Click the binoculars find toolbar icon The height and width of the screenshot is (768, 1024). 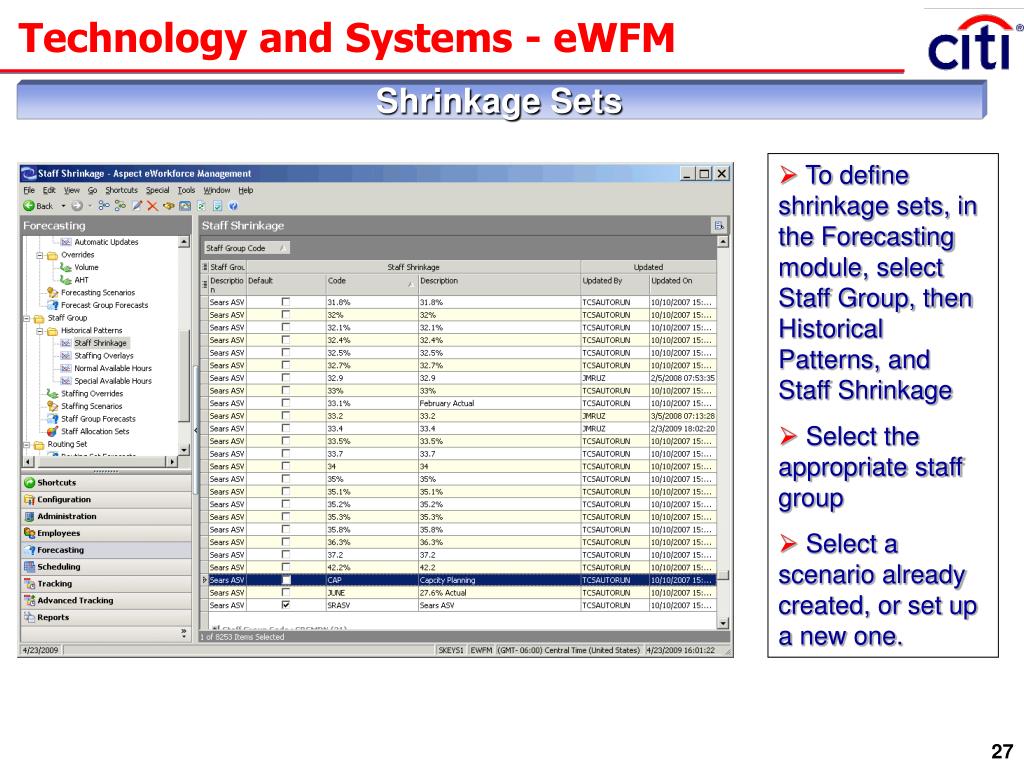tap(168, 206)
